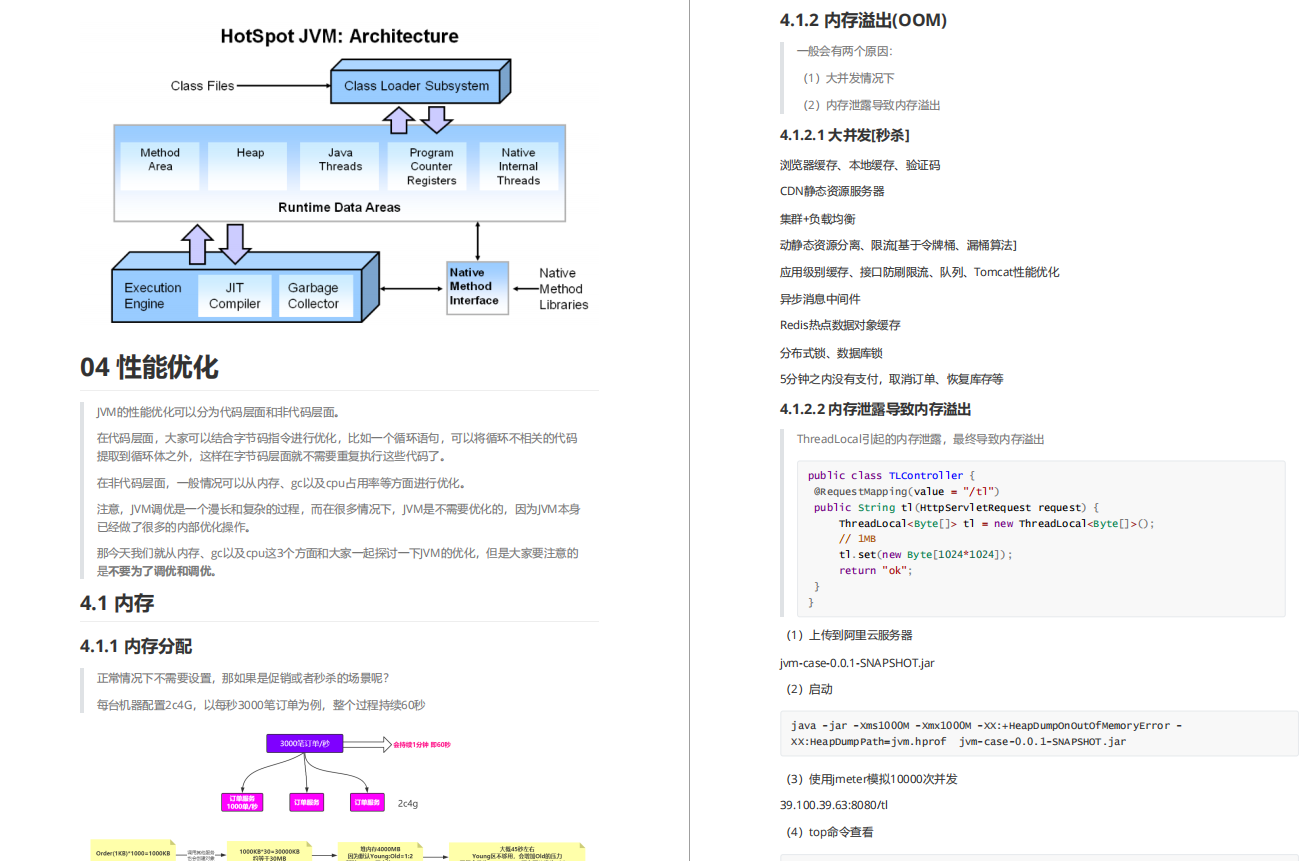Click the heading 04 性能优化
Screen dimensions: 1311x861
pos(148,367)
